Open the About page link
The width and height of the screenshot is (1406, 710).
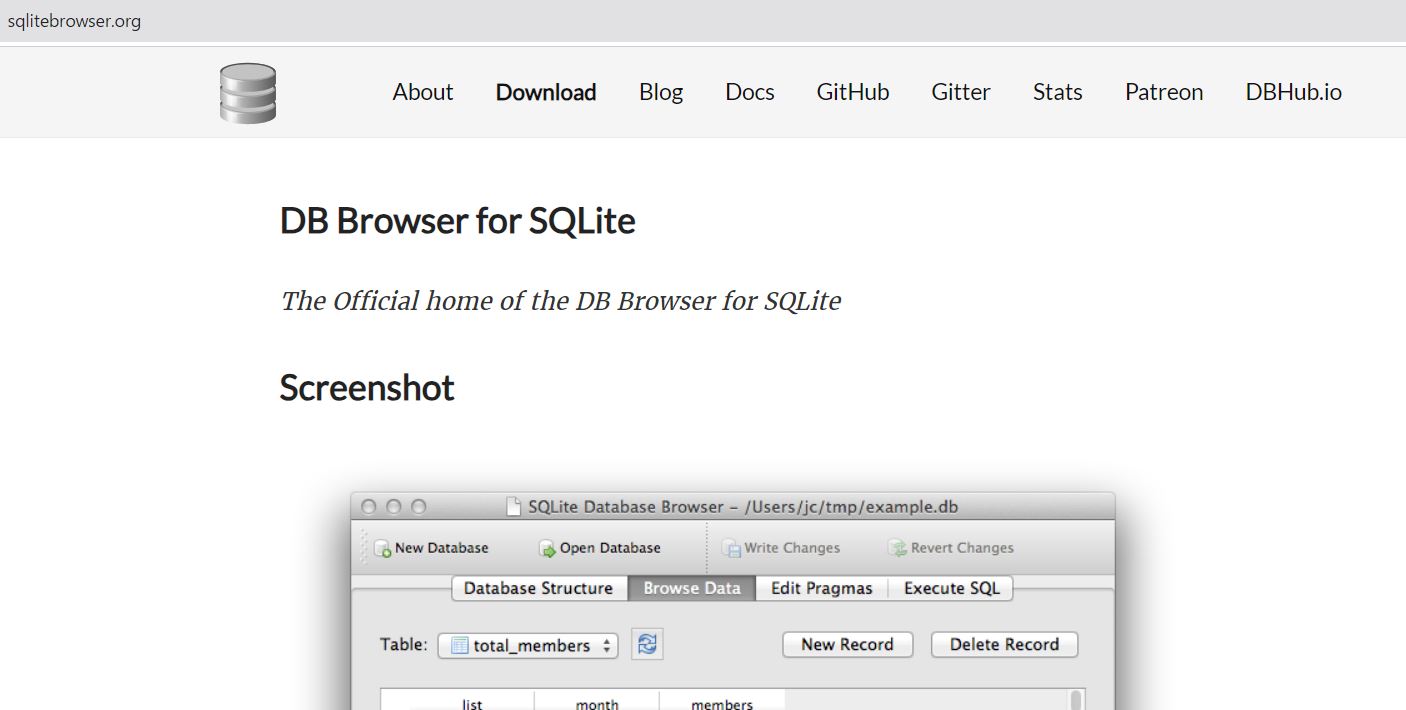(422, 92)
